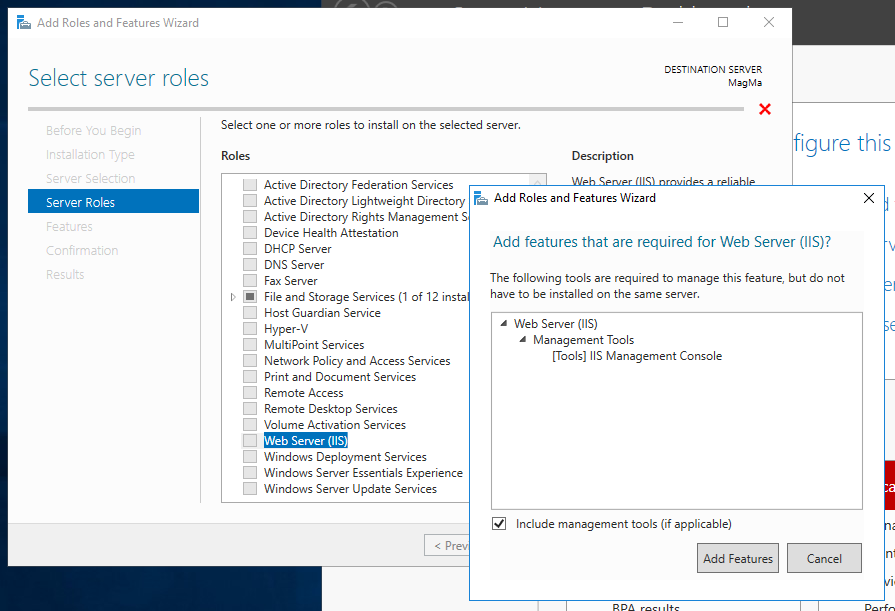Collapse the Web Server (IIS) tree node
Viewport: 895px width, 611px height.
pos(503,324)
